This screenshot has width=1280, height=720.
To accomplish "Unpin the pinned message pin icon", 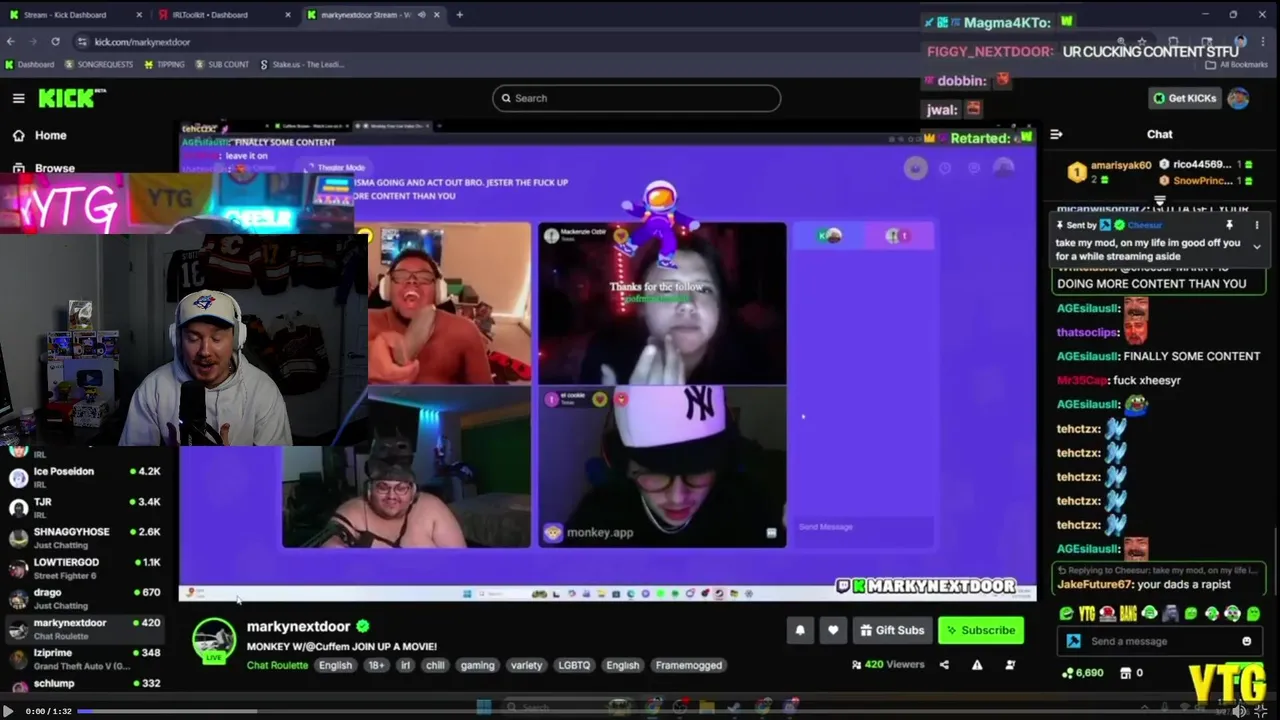I will [x=1229, y=225].
